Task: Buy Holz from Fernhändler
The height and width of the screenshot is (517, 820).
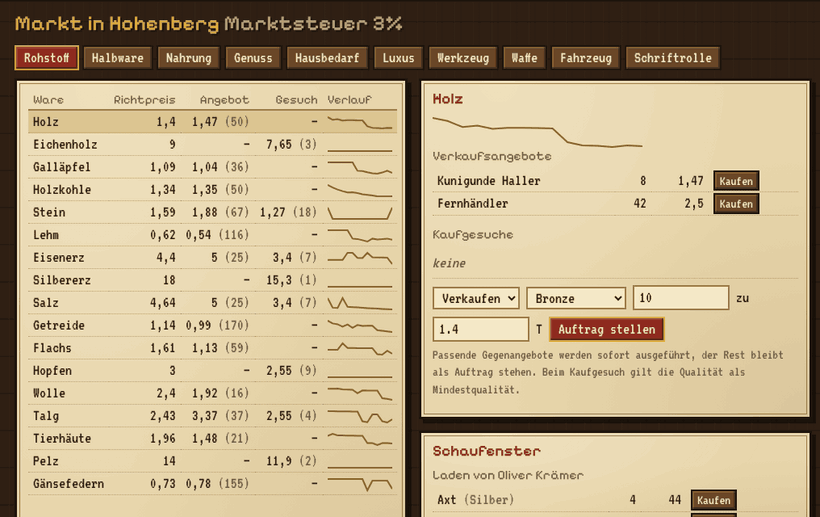Action: [736, 204]
